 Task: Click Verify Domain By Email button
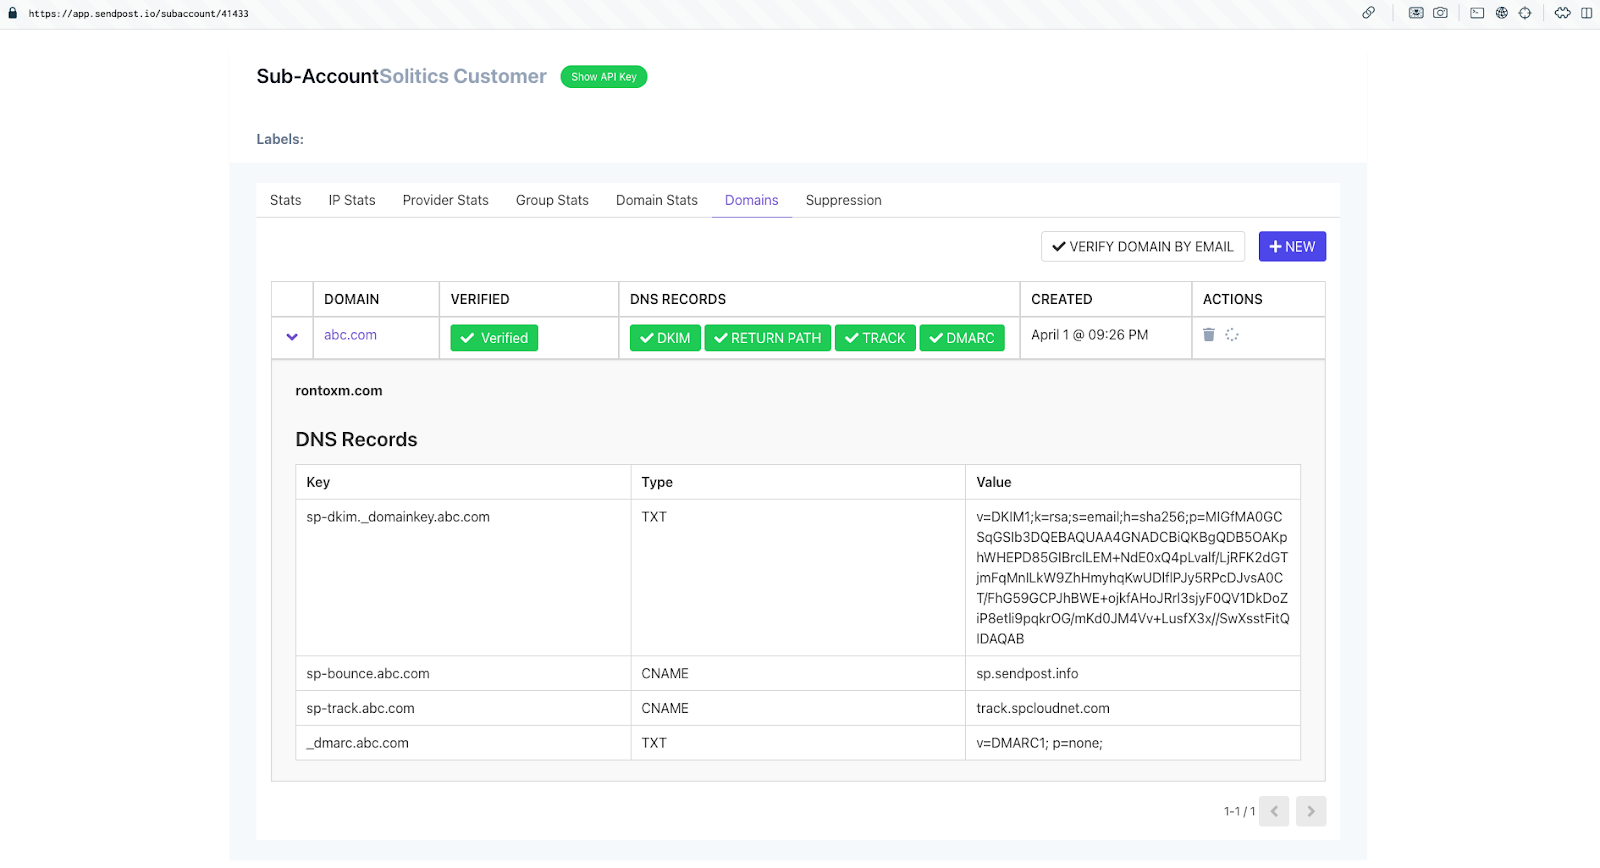point(1143,247)
